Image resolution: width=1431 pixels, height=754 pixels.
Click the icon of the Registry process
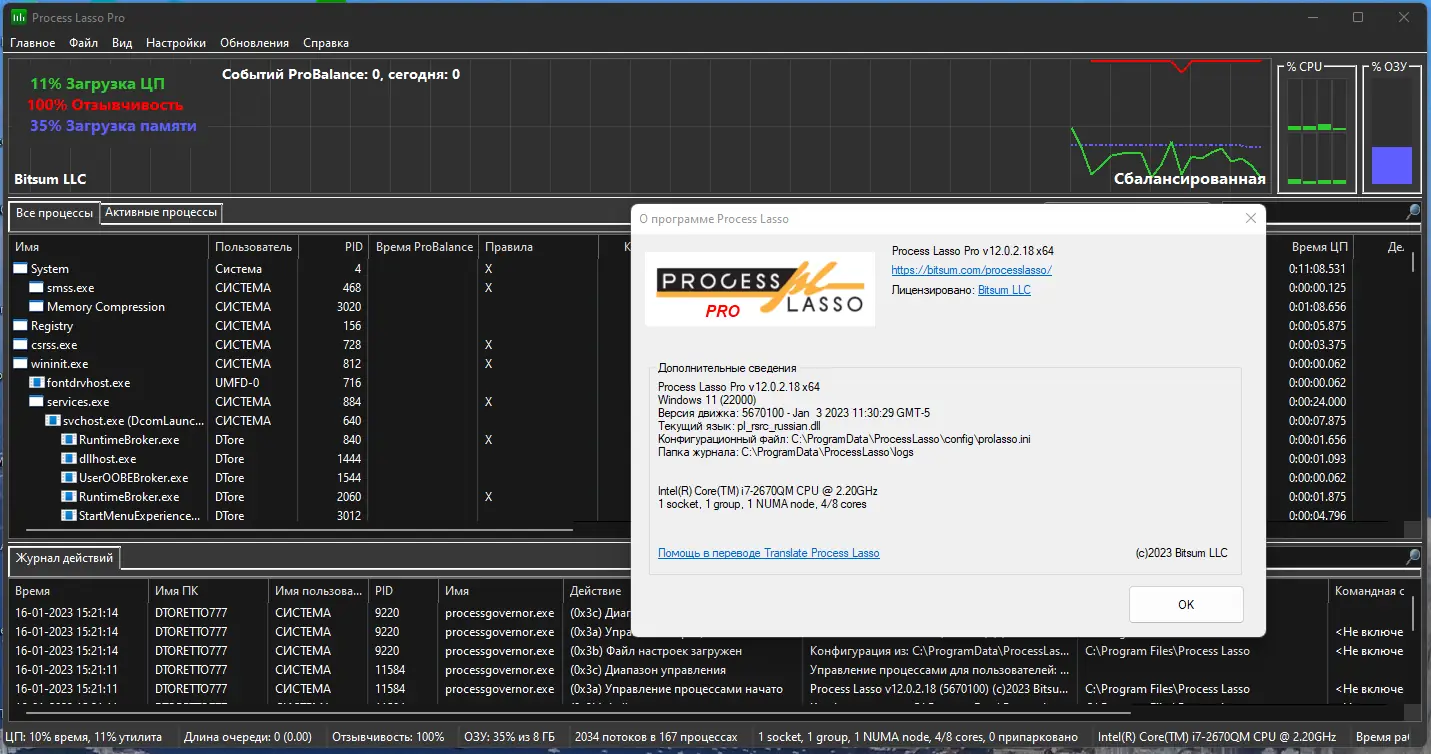[x=21, y=326]
